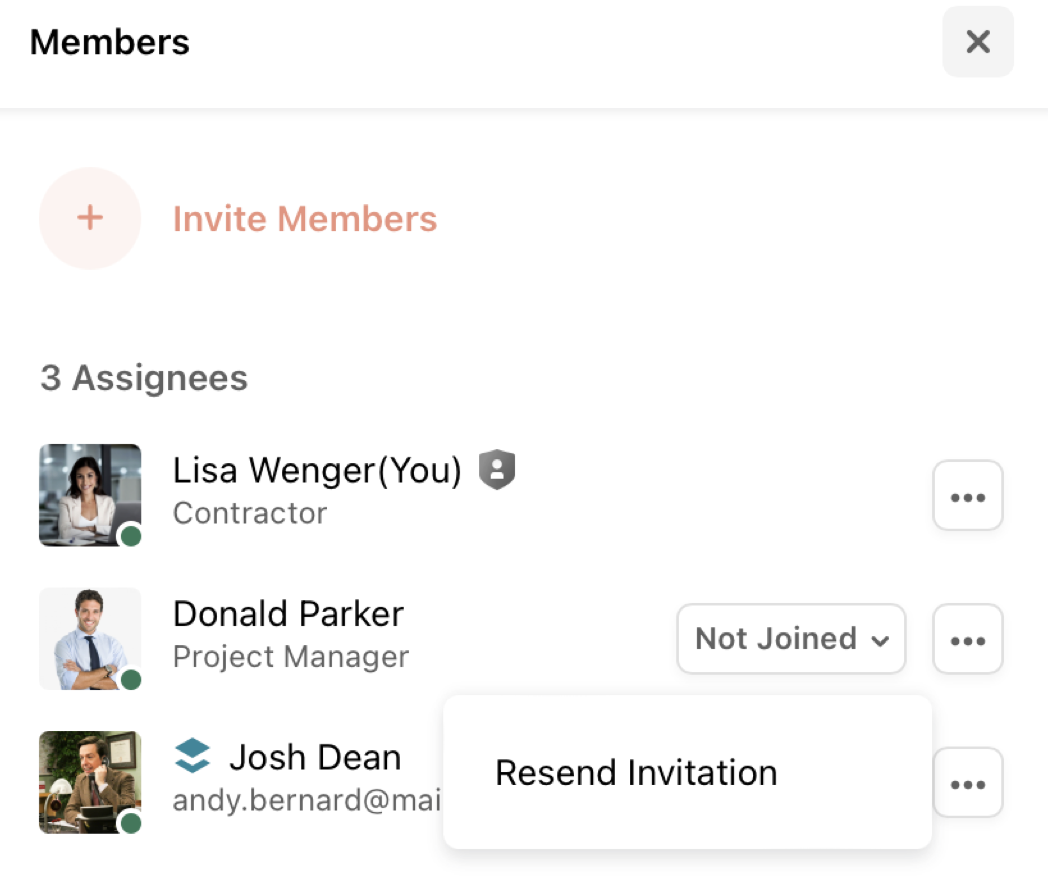The width and height of the screenshot is (1048, 888).
Task: Open Invite Members link
Action: click(305, 218)
